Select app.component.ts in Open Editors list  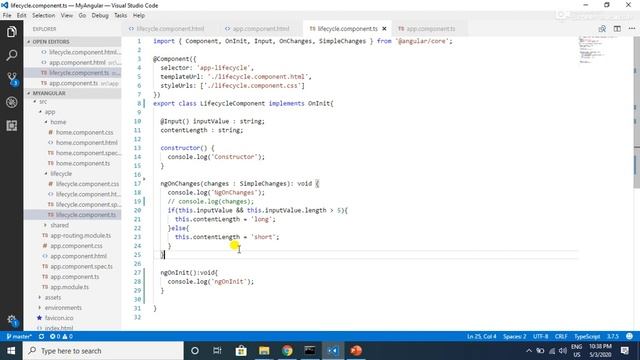(x=73, y=83)
